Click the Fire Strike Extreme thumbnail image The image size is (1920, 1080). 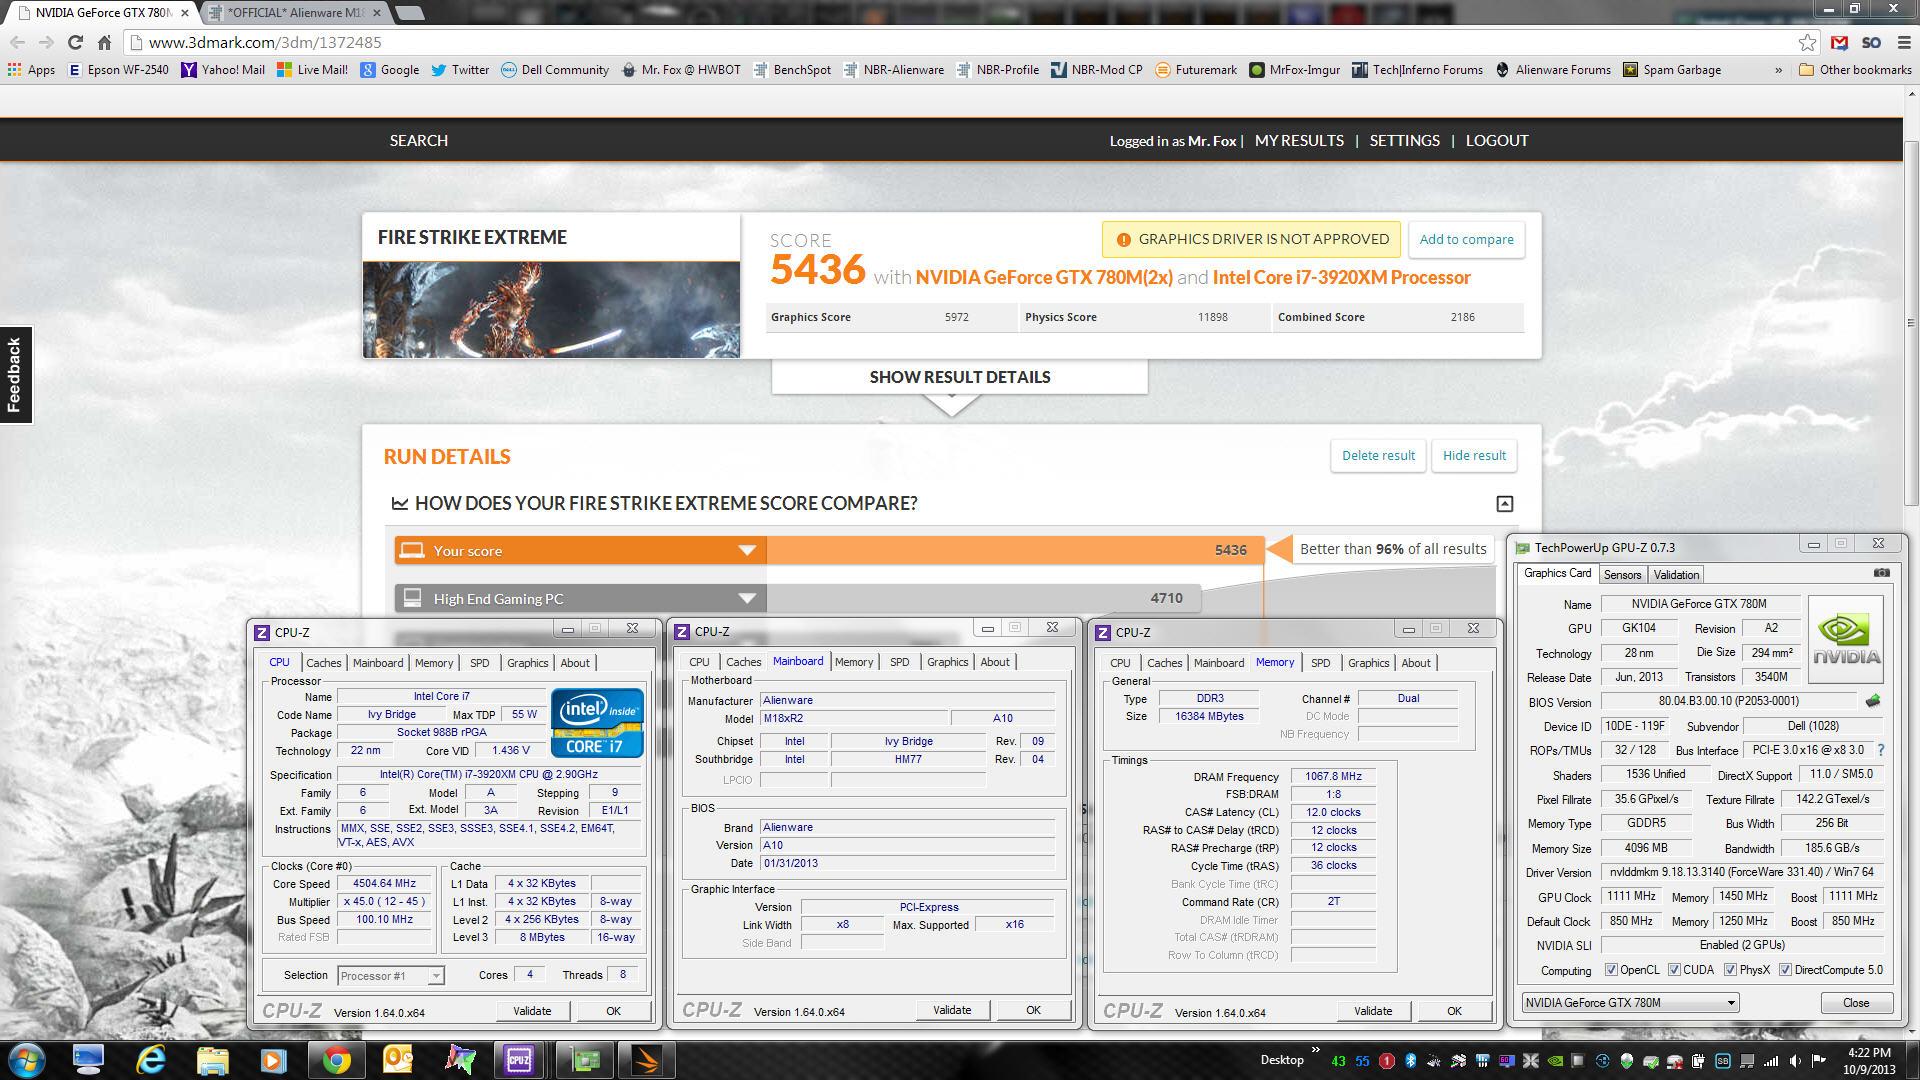(551, 309)
